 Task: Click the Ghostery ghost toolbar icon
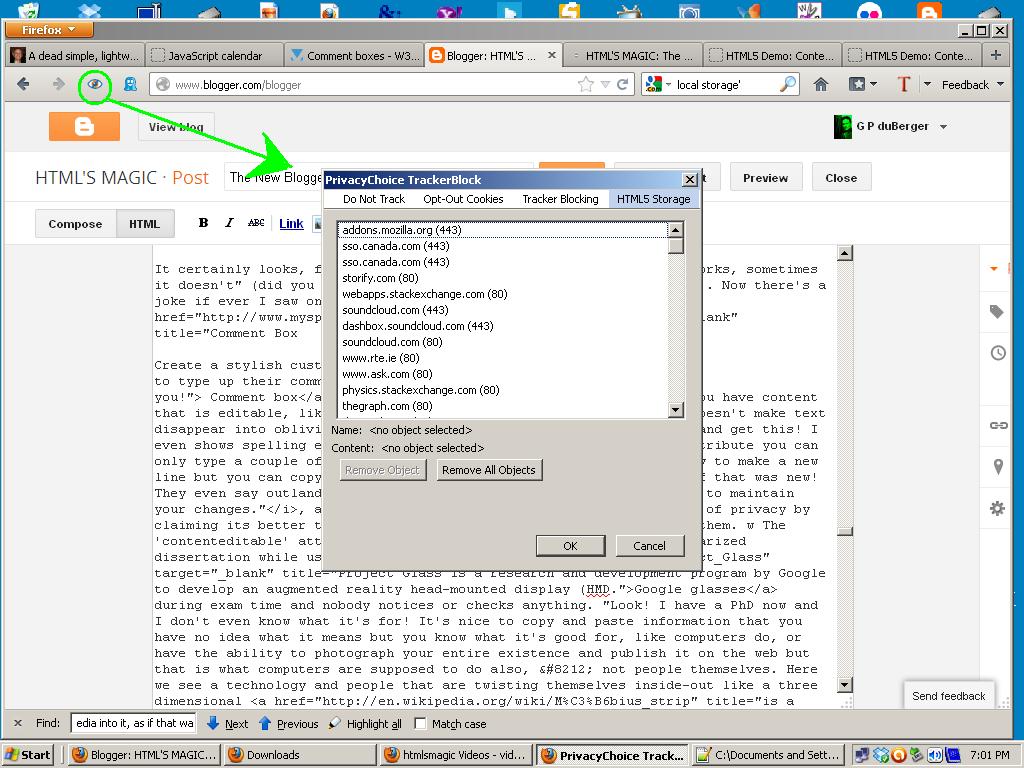(x=130, y=84)
